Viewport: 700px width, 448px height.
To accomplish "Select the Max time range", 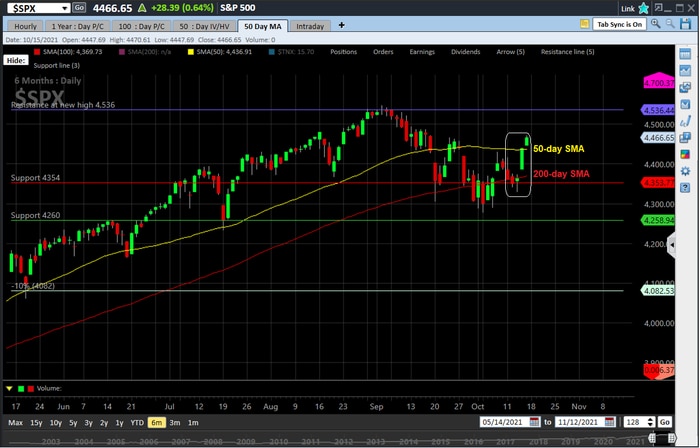I will [x=16, y=423].
